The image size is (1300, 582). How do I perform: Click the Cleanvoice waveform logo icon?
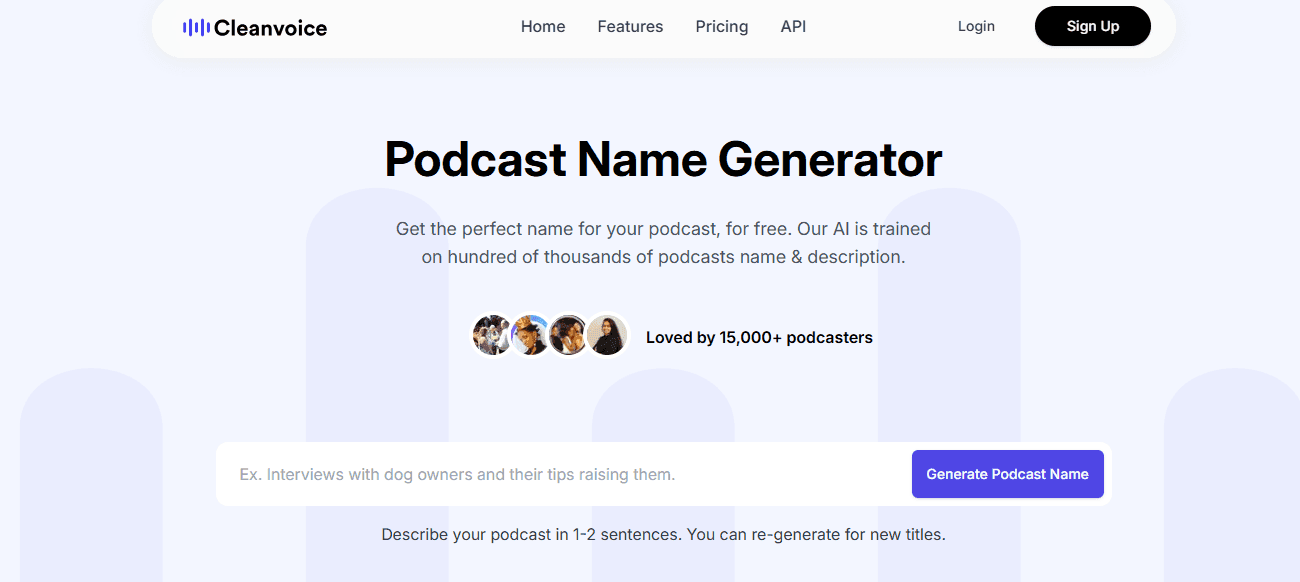point(196,28)
